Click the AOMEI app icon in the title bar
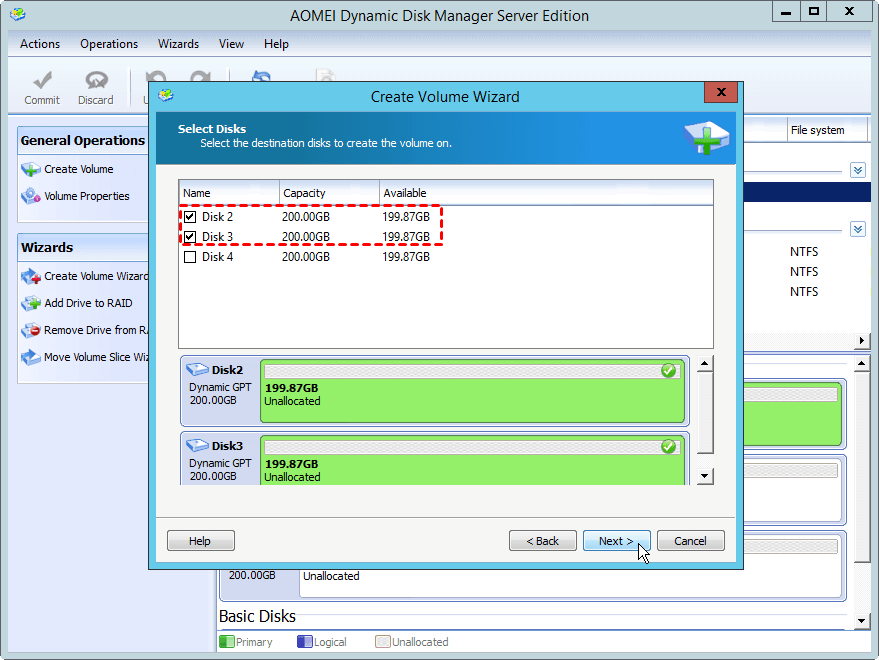This screenshot has height=660, width=879. 18,15
